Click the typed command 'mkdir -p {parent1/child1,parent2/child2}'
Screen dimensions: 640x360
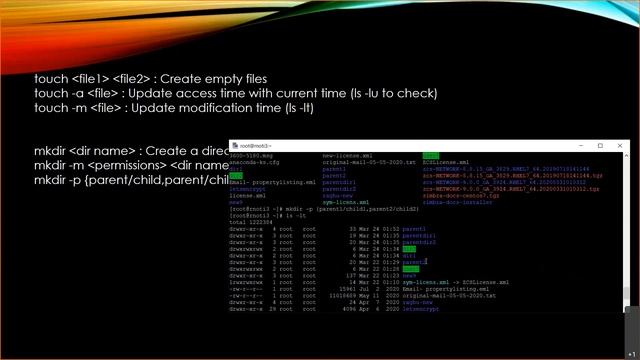[x=352, y=209]
